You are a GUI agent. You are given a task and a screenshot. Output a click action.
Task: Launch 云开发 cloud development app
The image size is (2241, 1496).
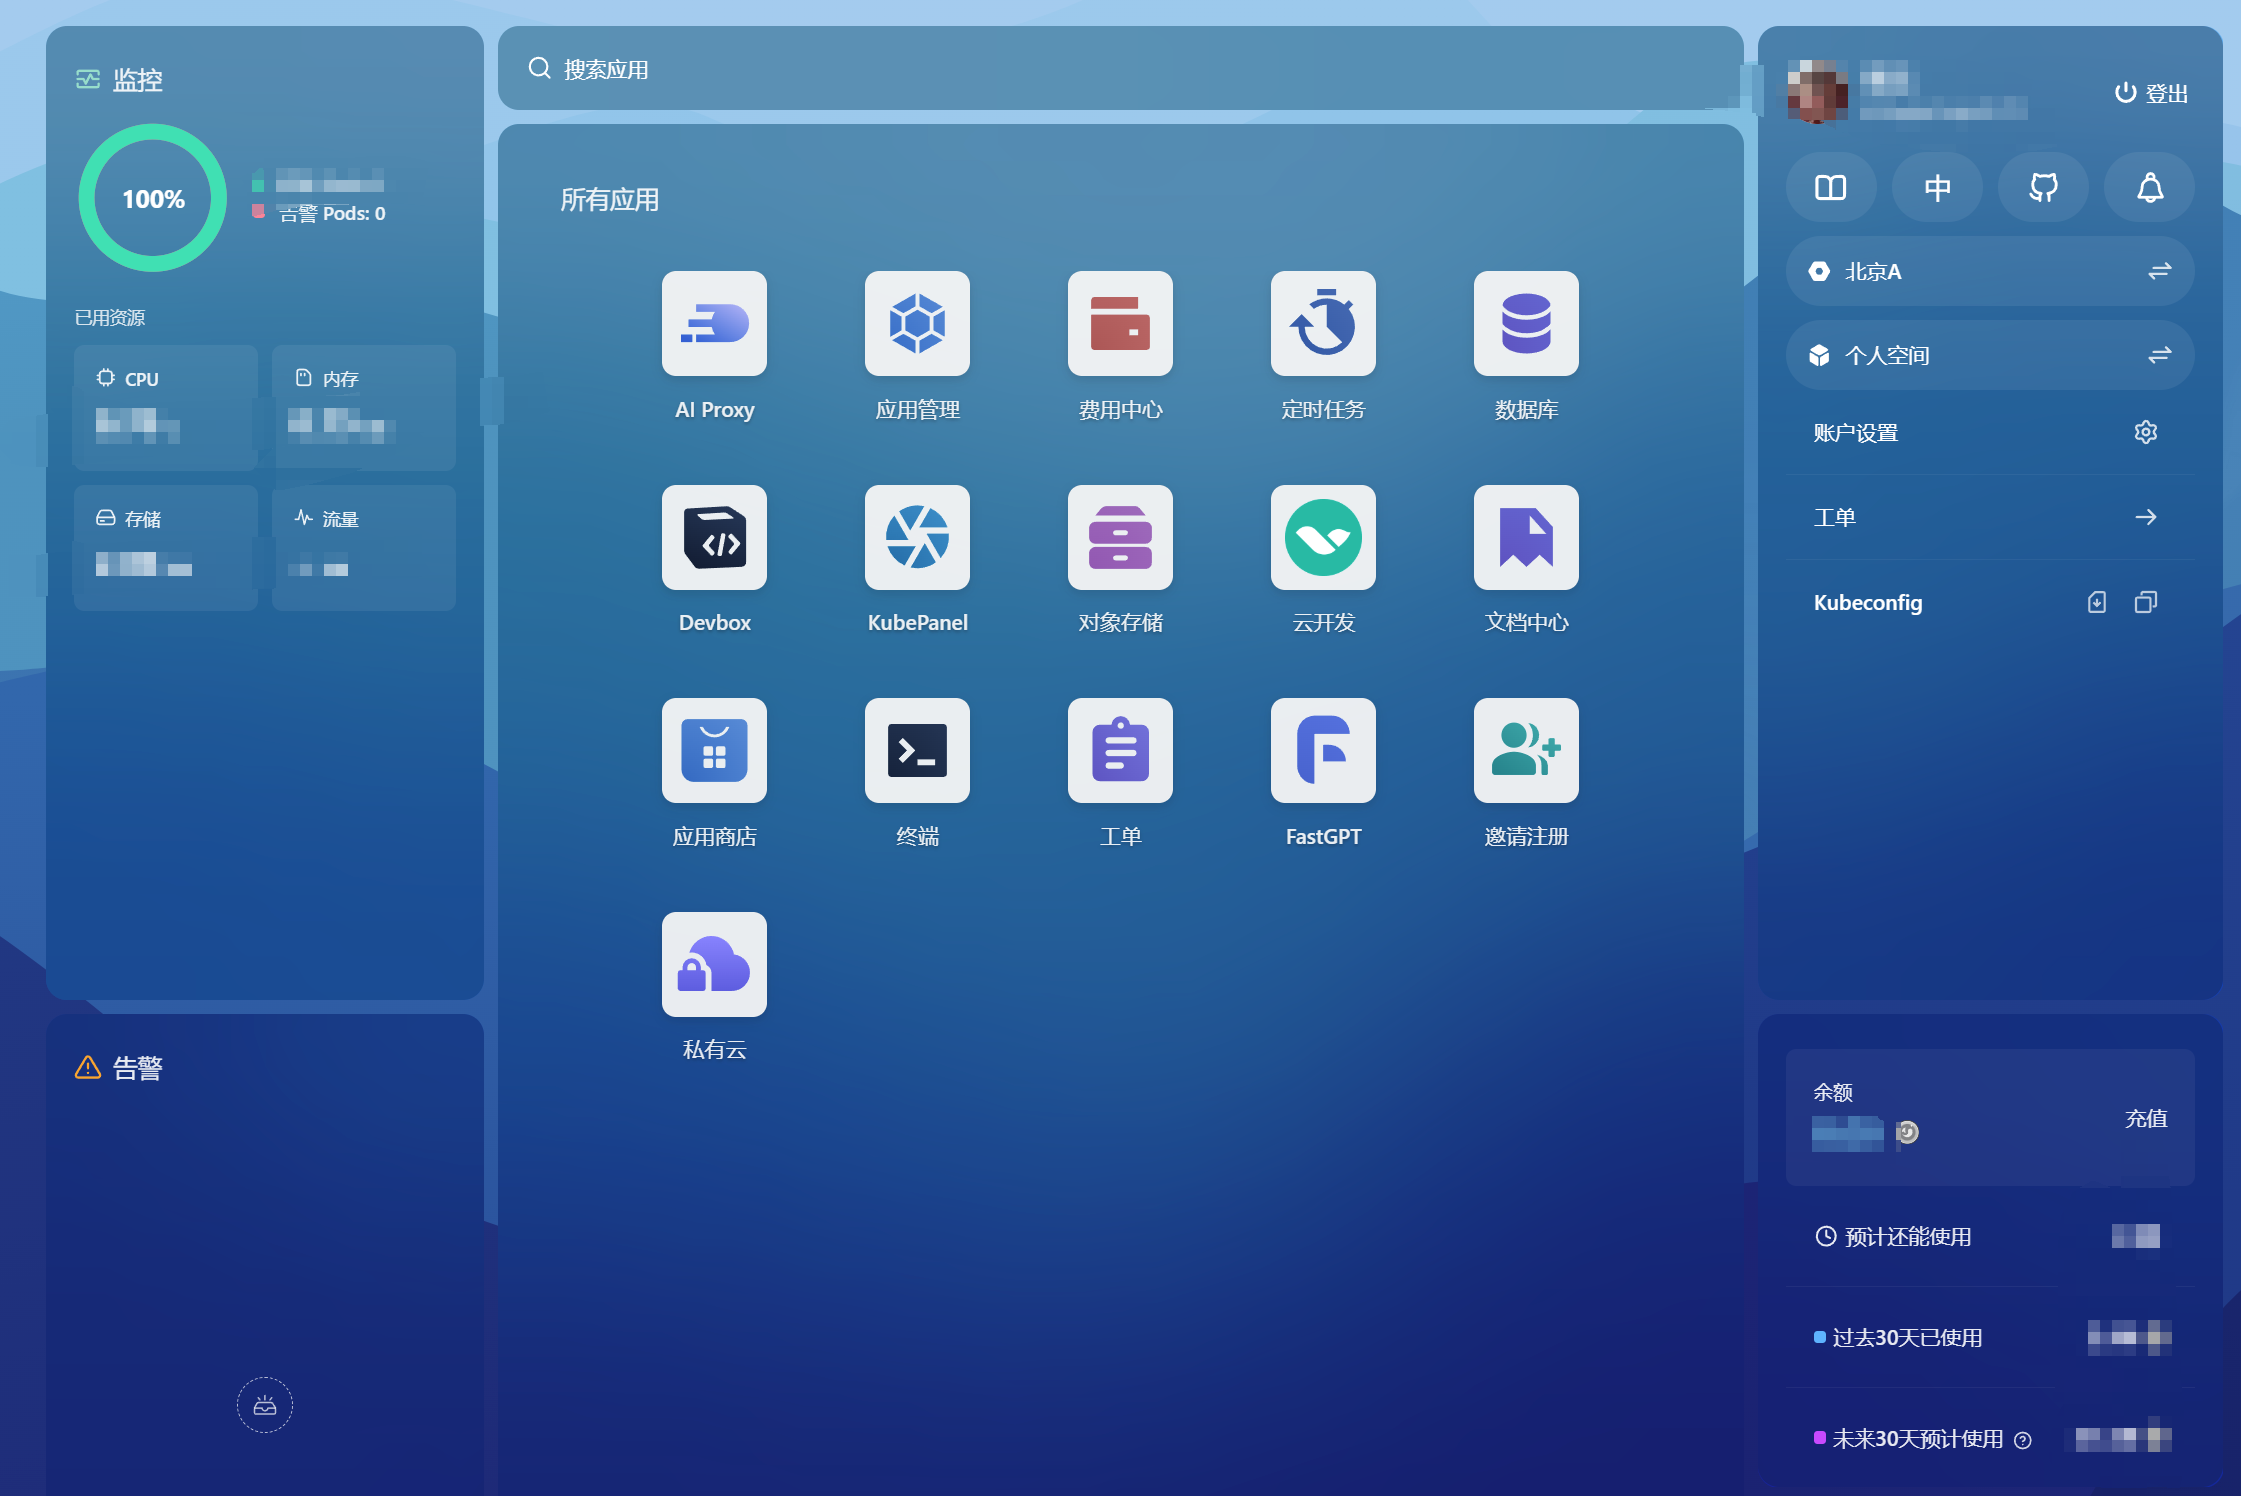click(x=1323, y=537)
